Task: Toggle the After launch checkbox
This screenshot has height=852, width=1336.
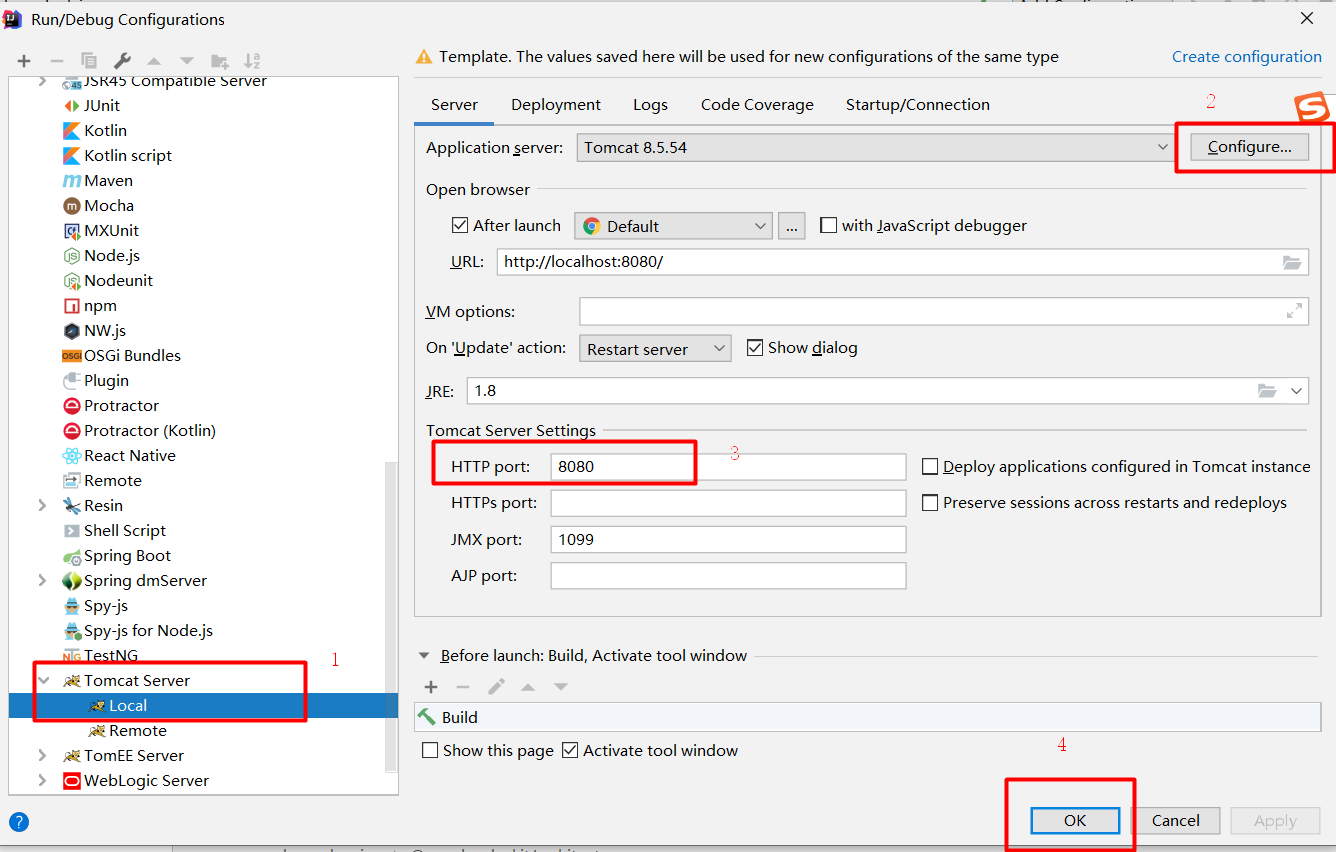Action: pos(460,225)
